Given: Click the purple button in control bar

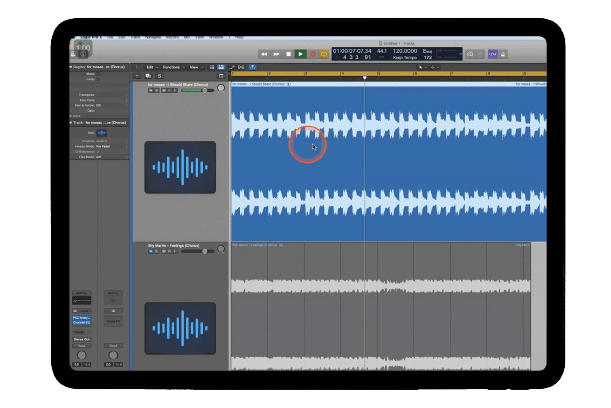Looking at the screenshot, I should click(492, 53).
